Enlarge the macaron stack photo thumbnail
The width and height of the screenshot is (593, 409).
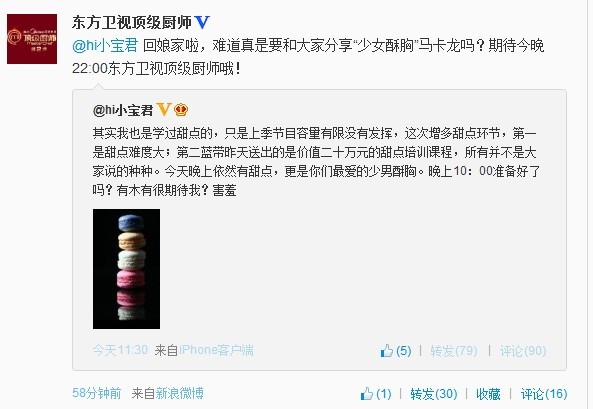(126, 269)
